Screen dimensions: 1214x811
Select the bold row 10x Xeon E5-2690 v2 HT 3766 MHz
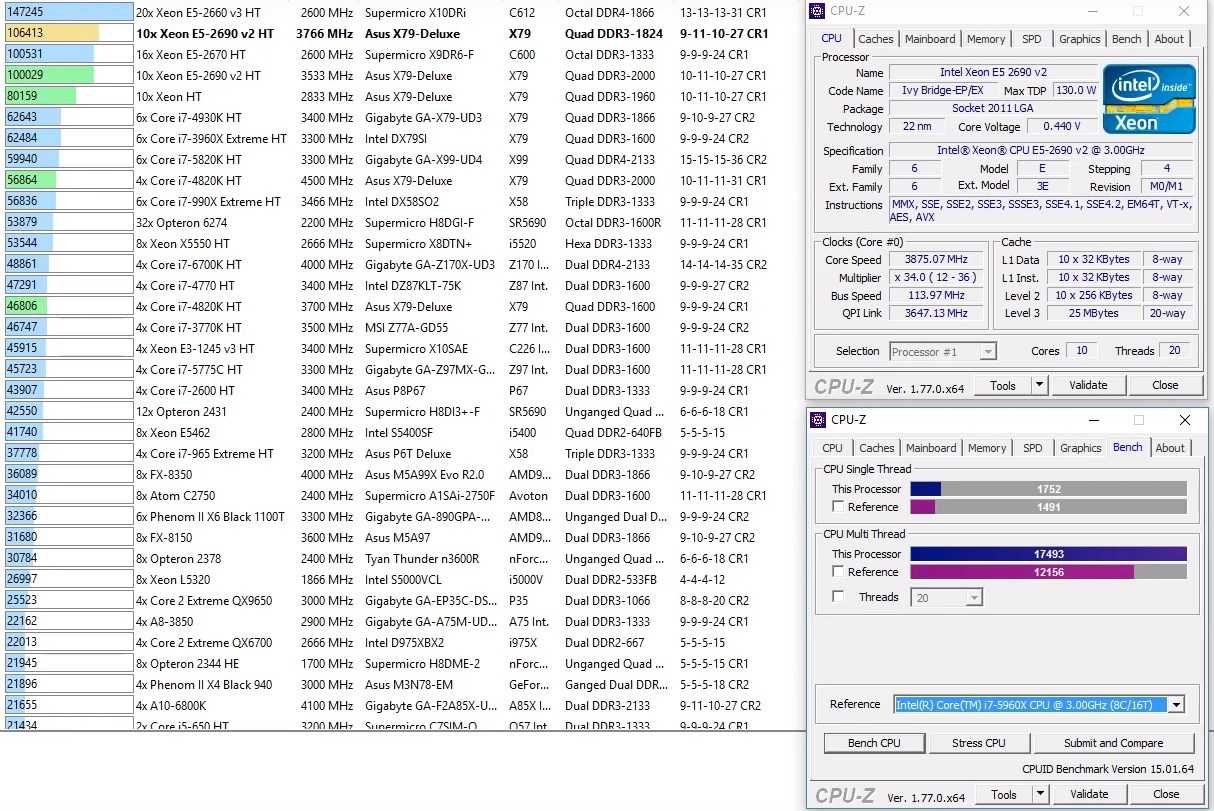[400, 33]
